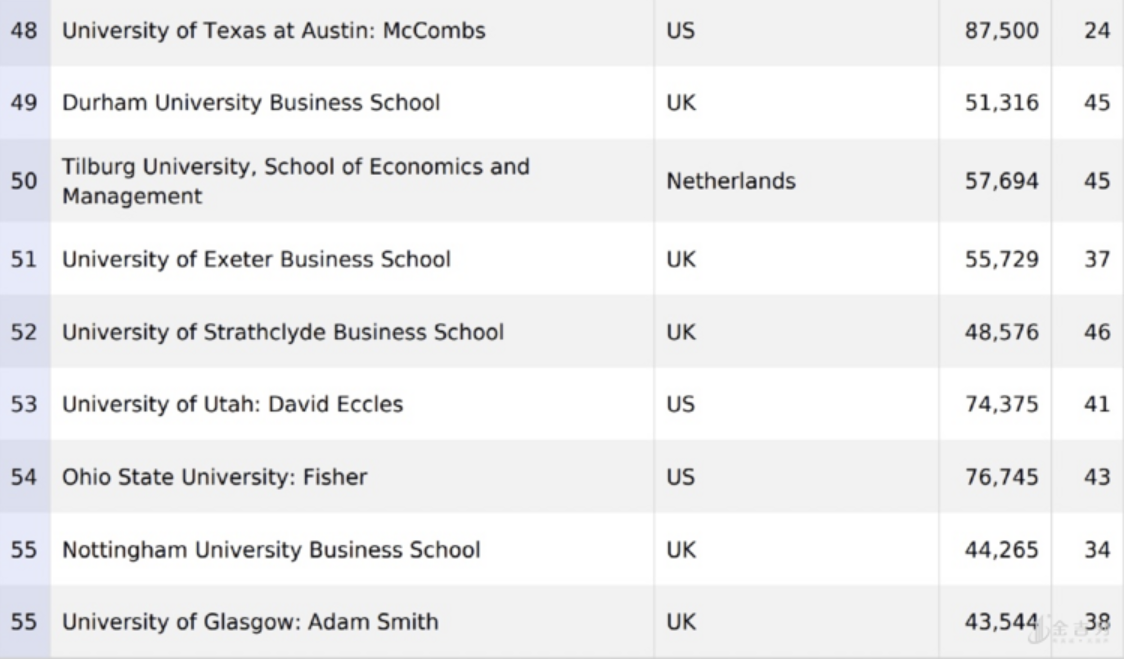Open Nottingham University Business School entry

(271, 549)
